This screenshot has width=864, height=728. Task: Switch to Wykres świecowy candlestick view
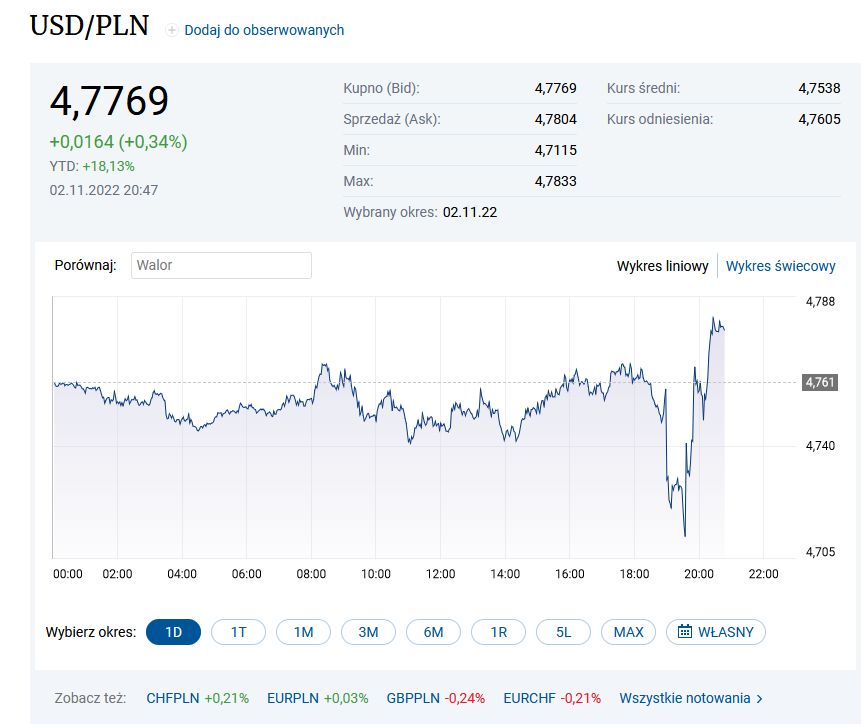click(780, 266)
